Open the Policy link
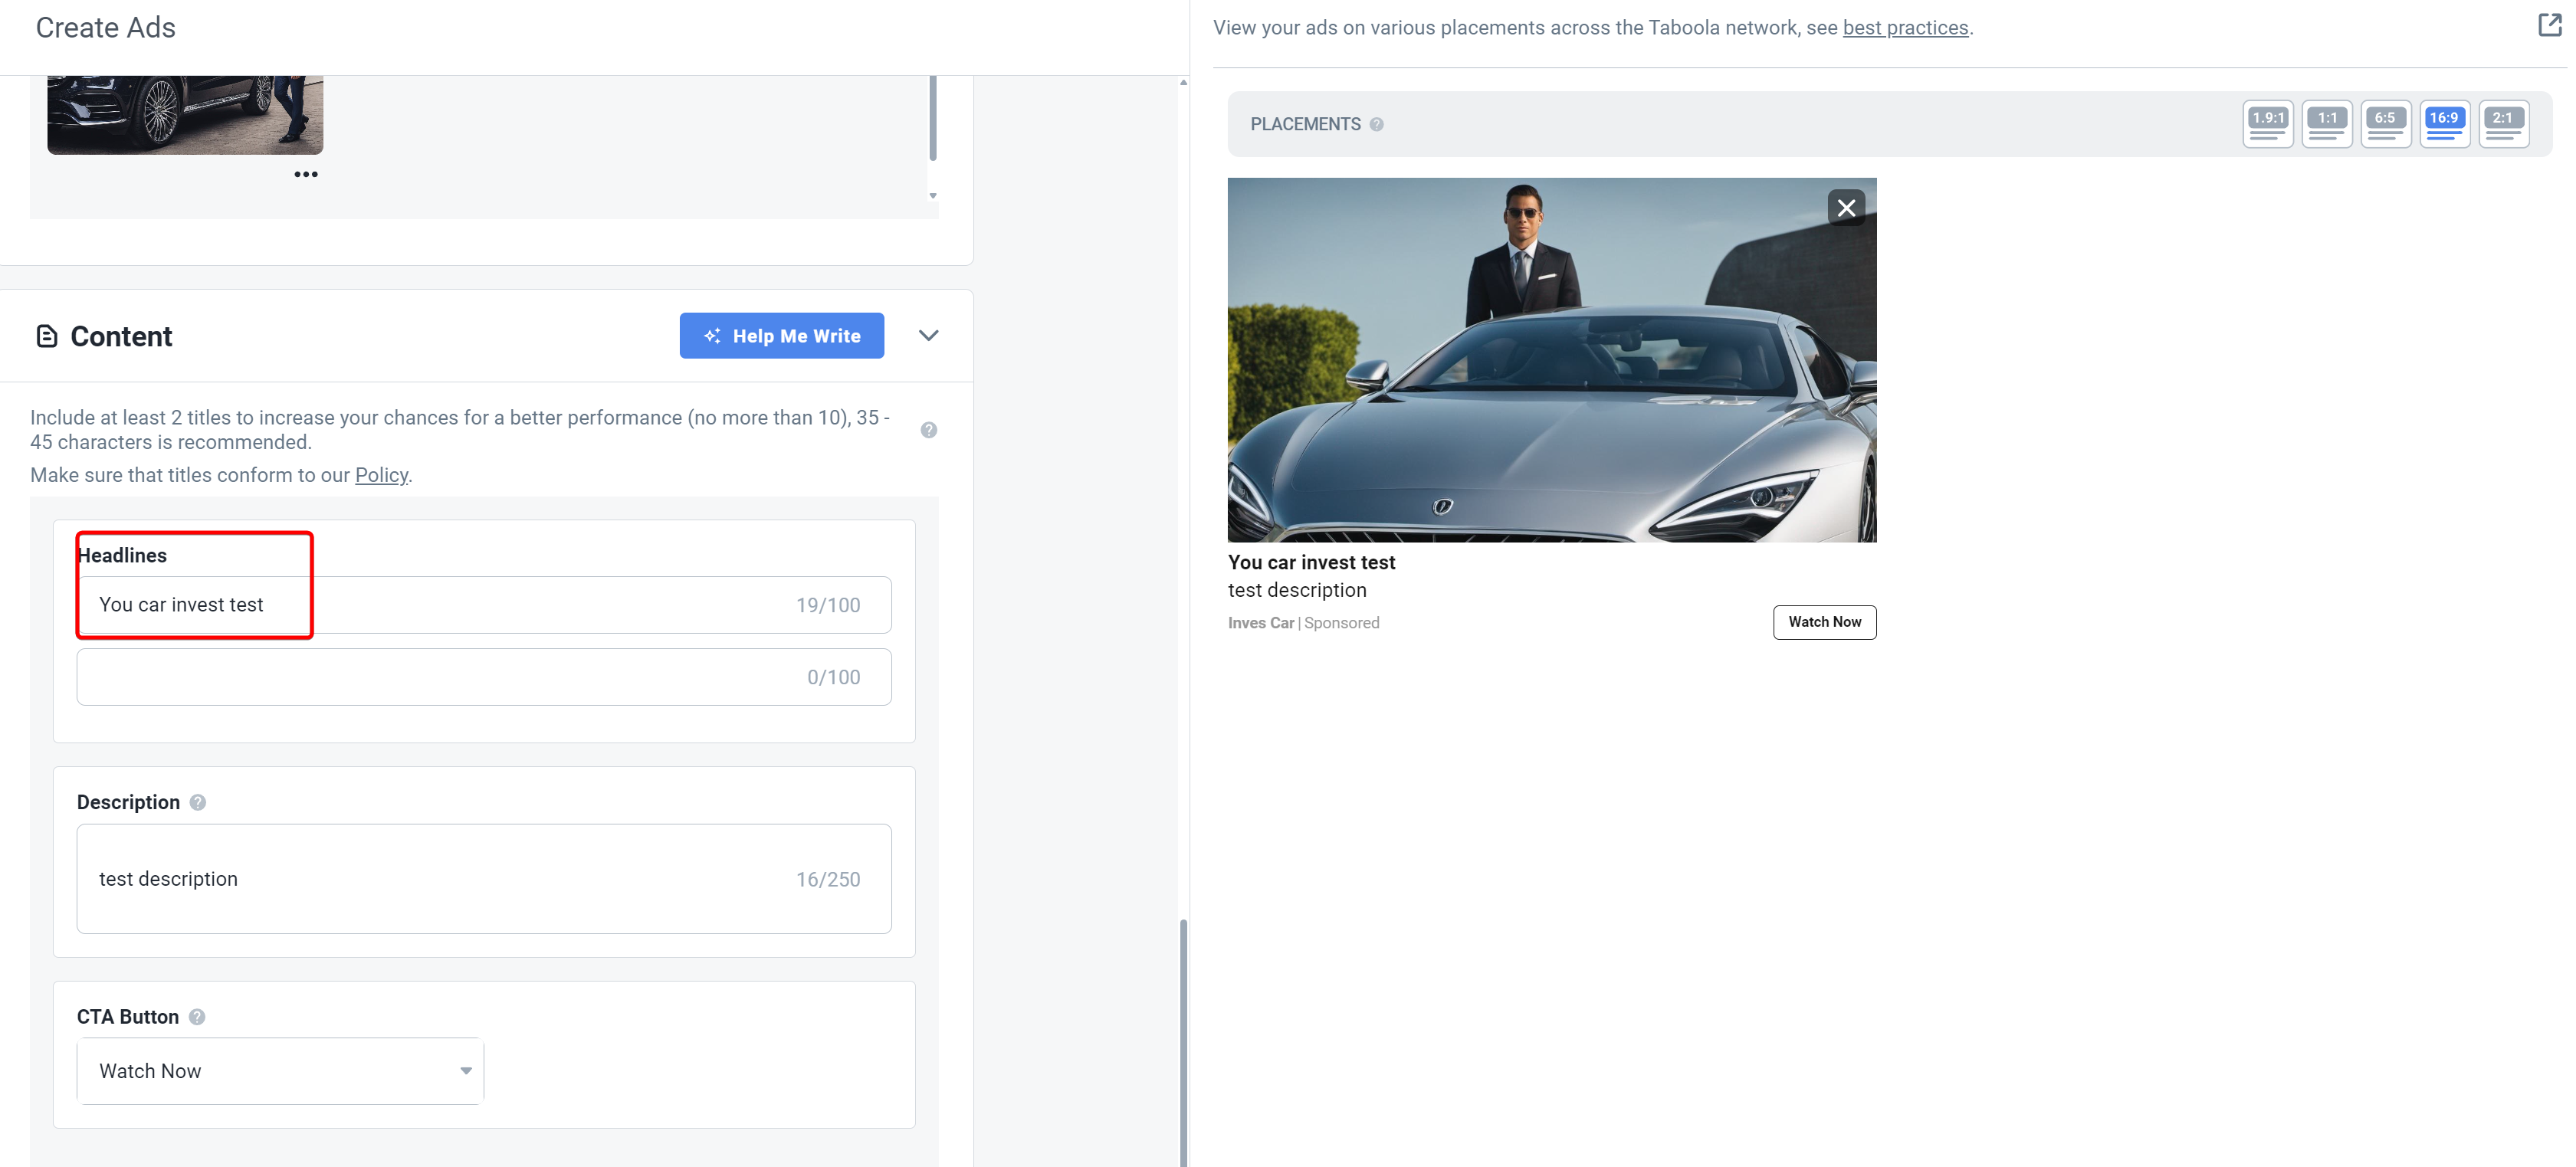This screenshot has width=2576, height=1167. click(381, 475)
